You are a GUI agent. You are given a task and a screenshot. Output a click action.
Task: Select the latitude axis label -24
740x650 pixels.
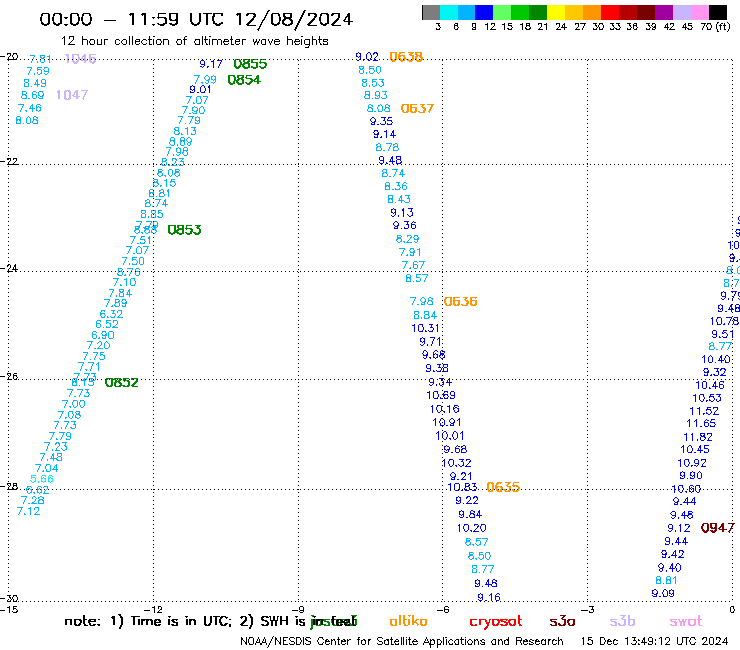pos(9,268)
